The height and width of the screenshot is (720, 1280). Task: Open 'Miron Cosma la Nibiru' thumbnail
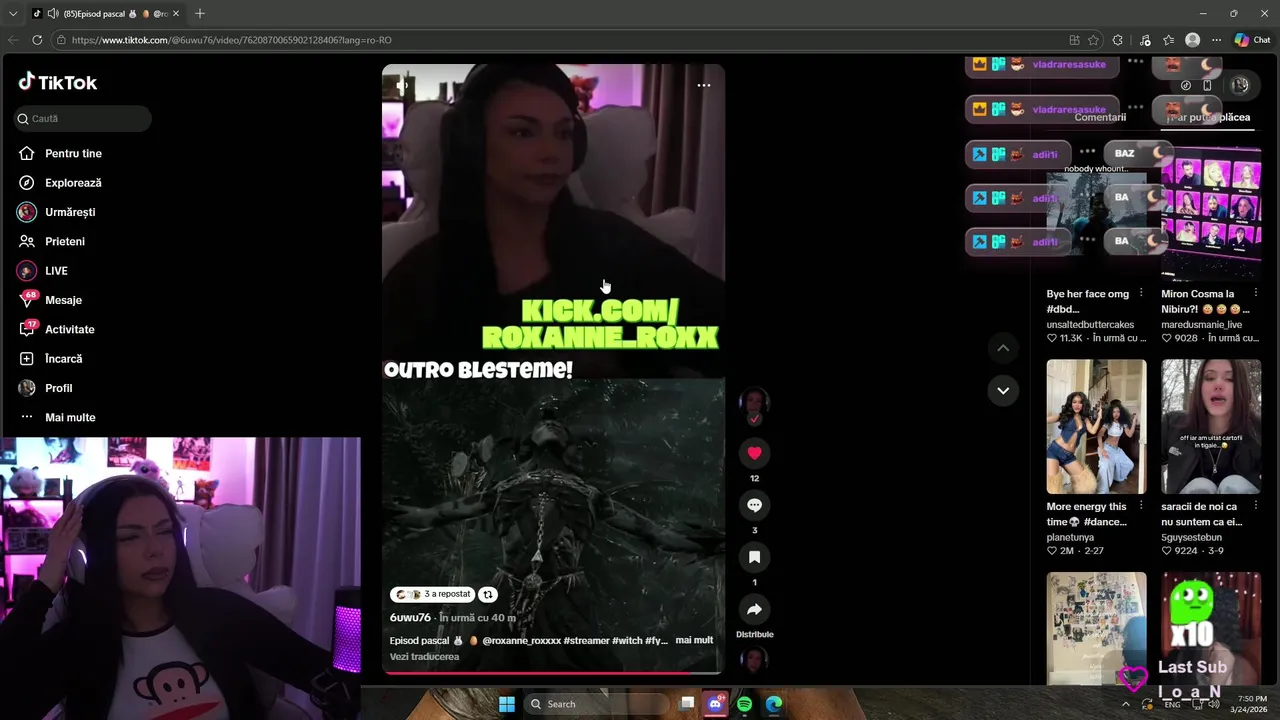click(x=1211, y=213)
